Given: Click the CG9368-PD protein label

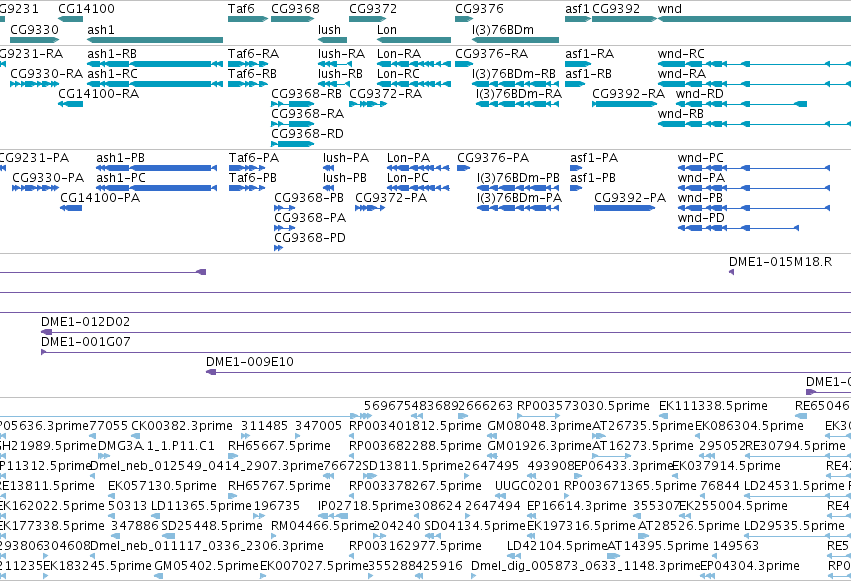Looking at the screenshot, I should pyautogui.click(x=310, y=238).
